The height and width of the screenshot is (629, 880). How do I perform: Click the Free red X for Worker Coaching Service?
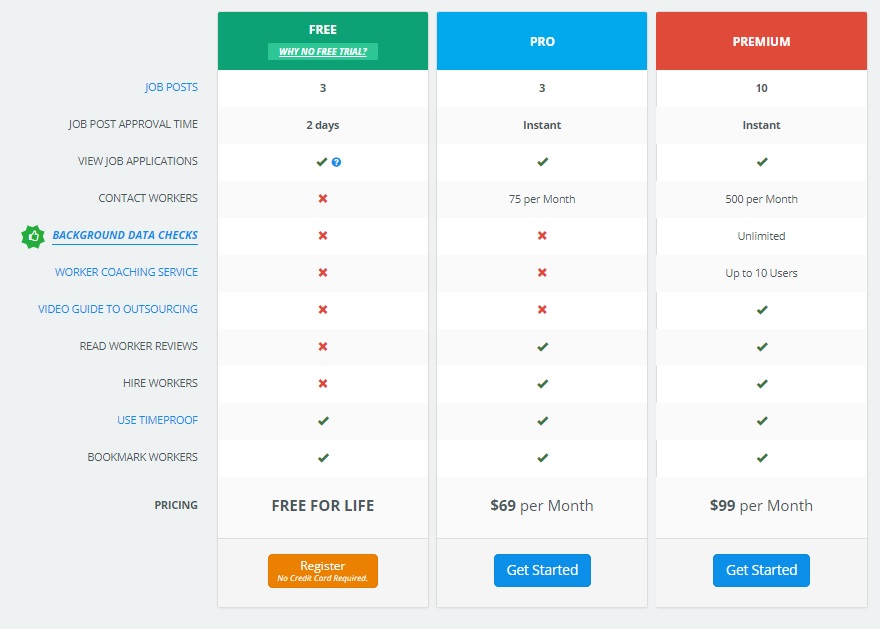pos(323,273)
